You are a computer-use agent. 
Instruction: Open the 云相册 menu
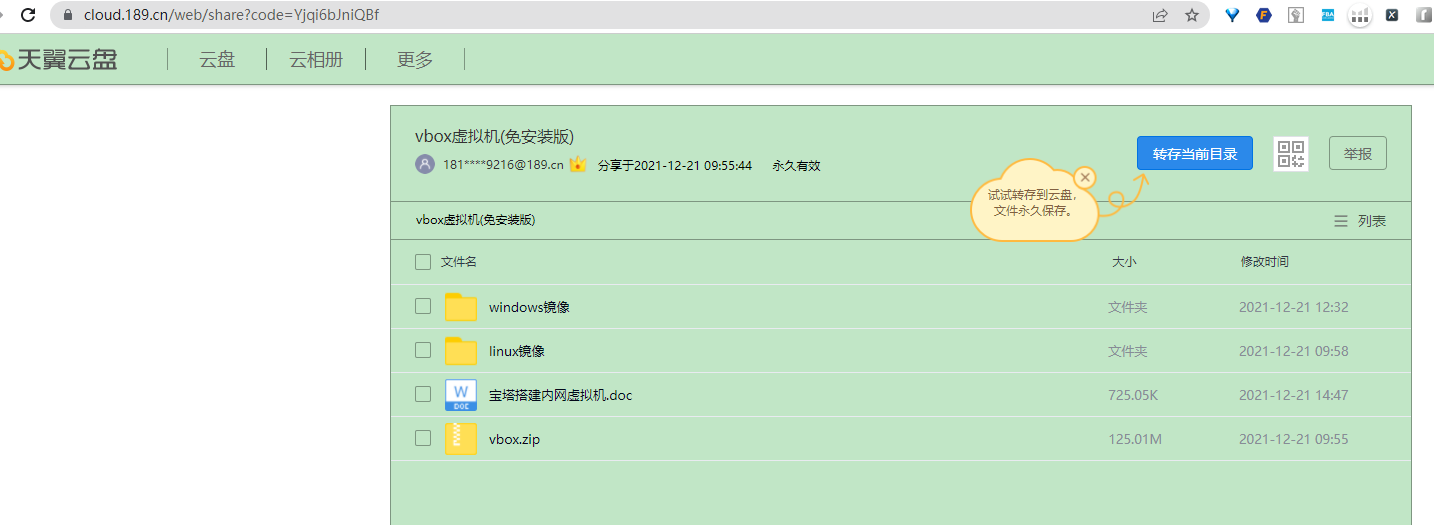316,60
